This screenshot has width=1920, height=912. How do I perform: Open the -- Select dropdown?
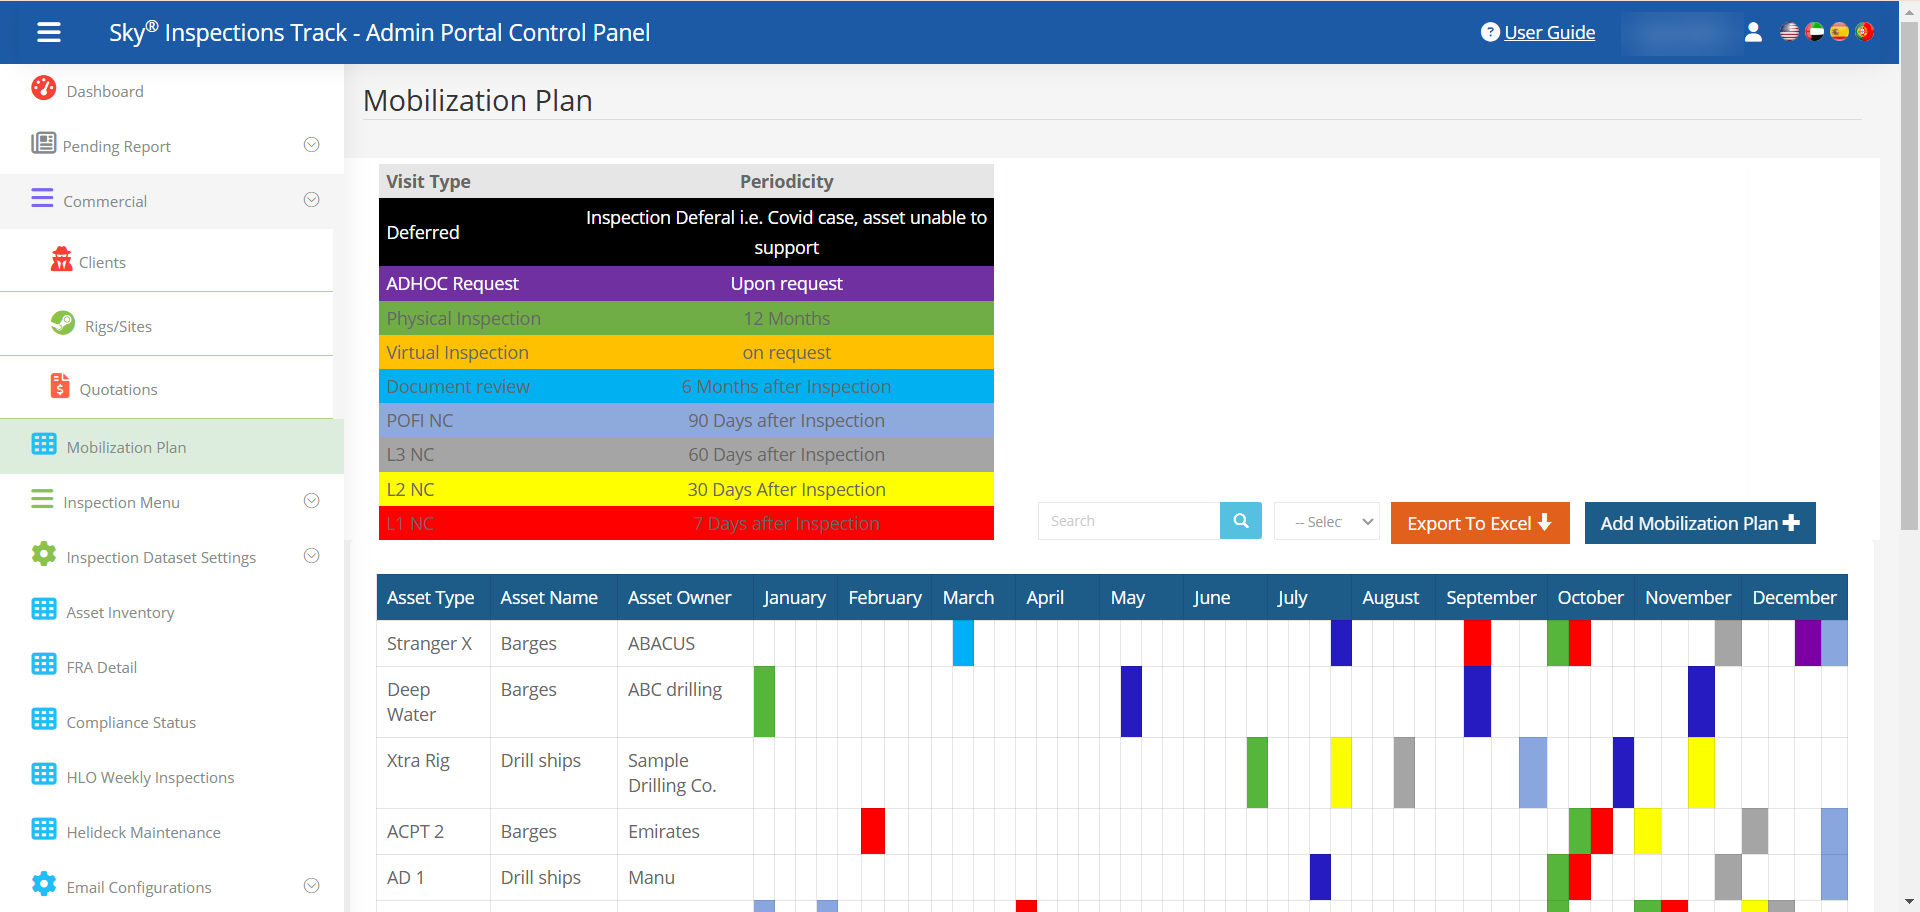1326,521
